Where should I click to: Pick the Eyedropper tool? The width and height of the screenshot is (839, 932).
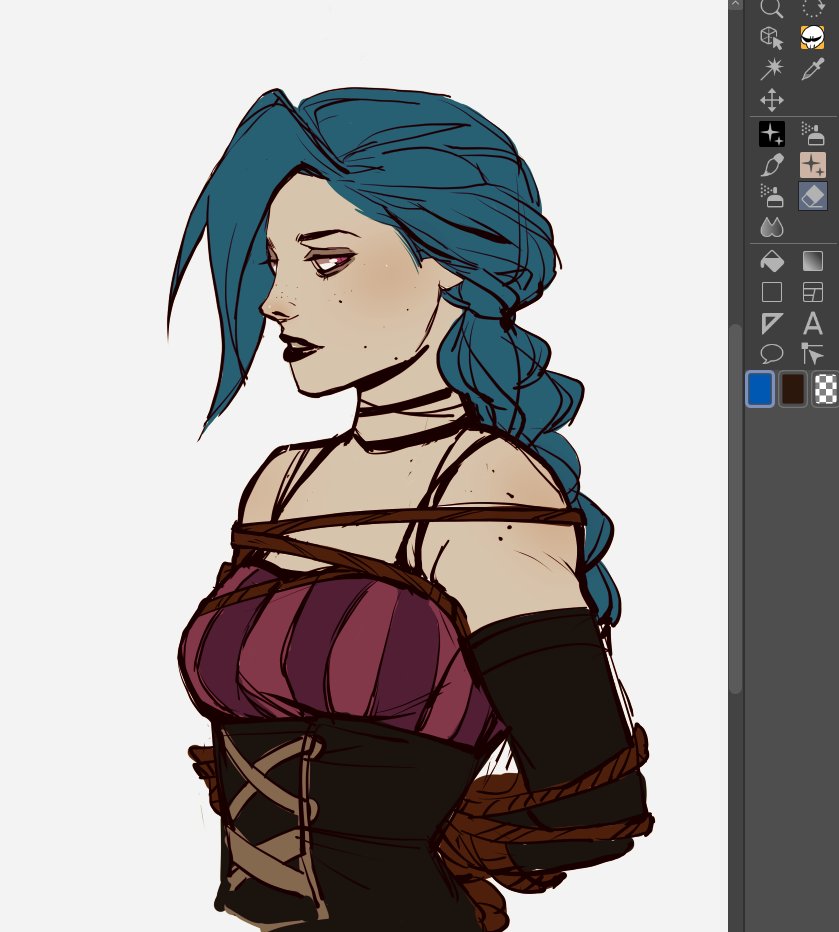point(812,69)
